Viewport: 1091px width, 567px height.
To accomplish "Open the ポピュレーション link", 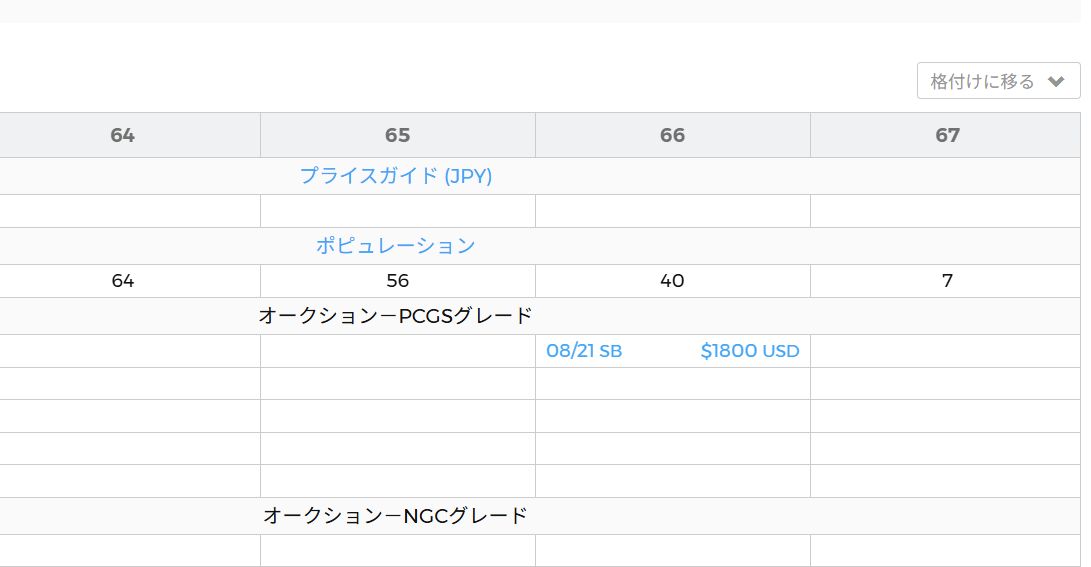I will 396,246.
